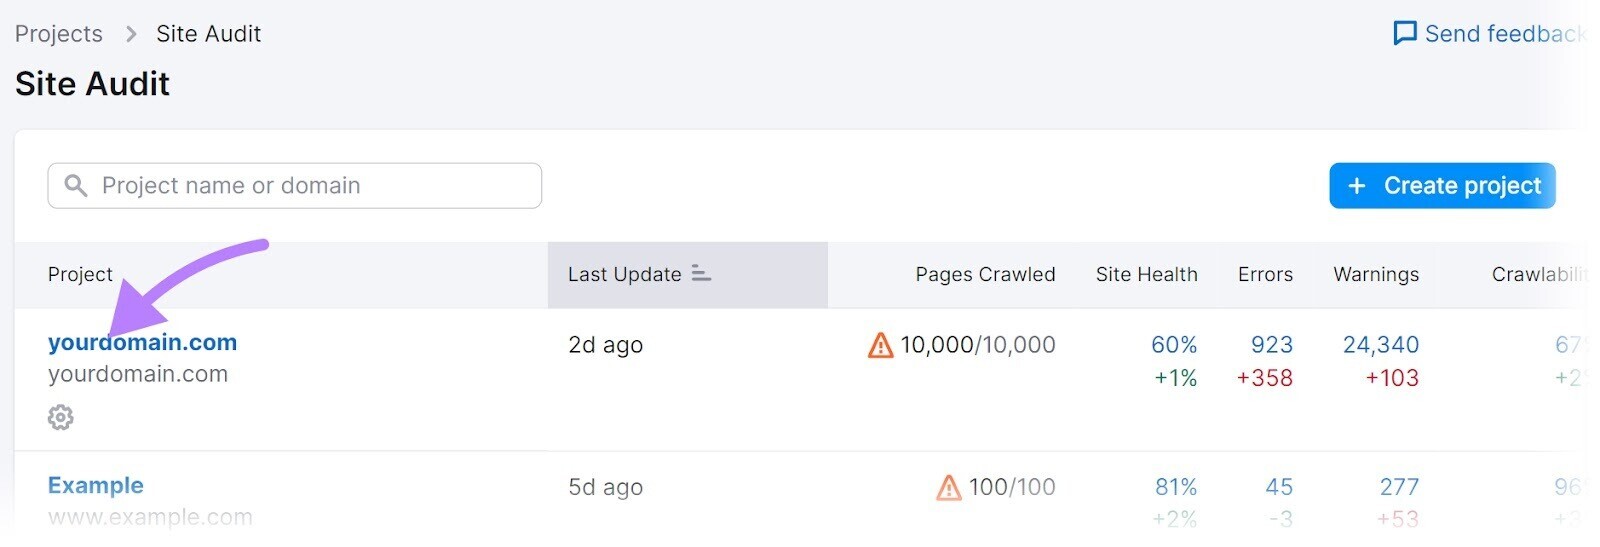Click the Create project button
The image size is (1600, 547).
(x=1442, y=186)
